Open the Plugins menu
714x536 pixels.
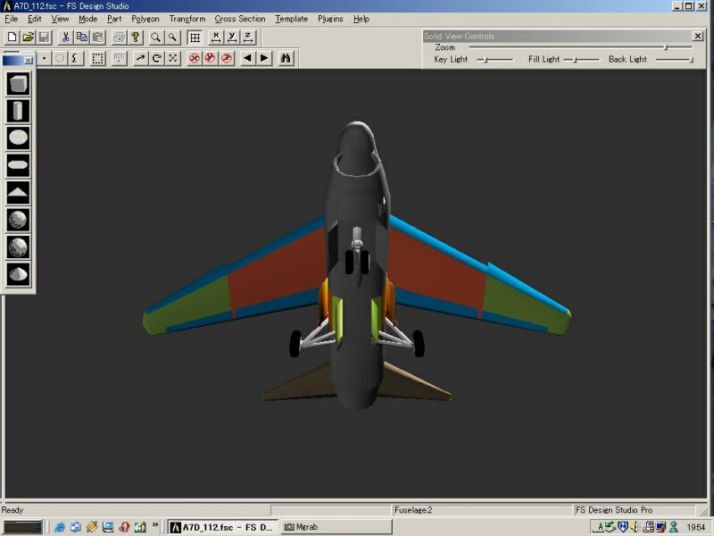pos(330,19)
